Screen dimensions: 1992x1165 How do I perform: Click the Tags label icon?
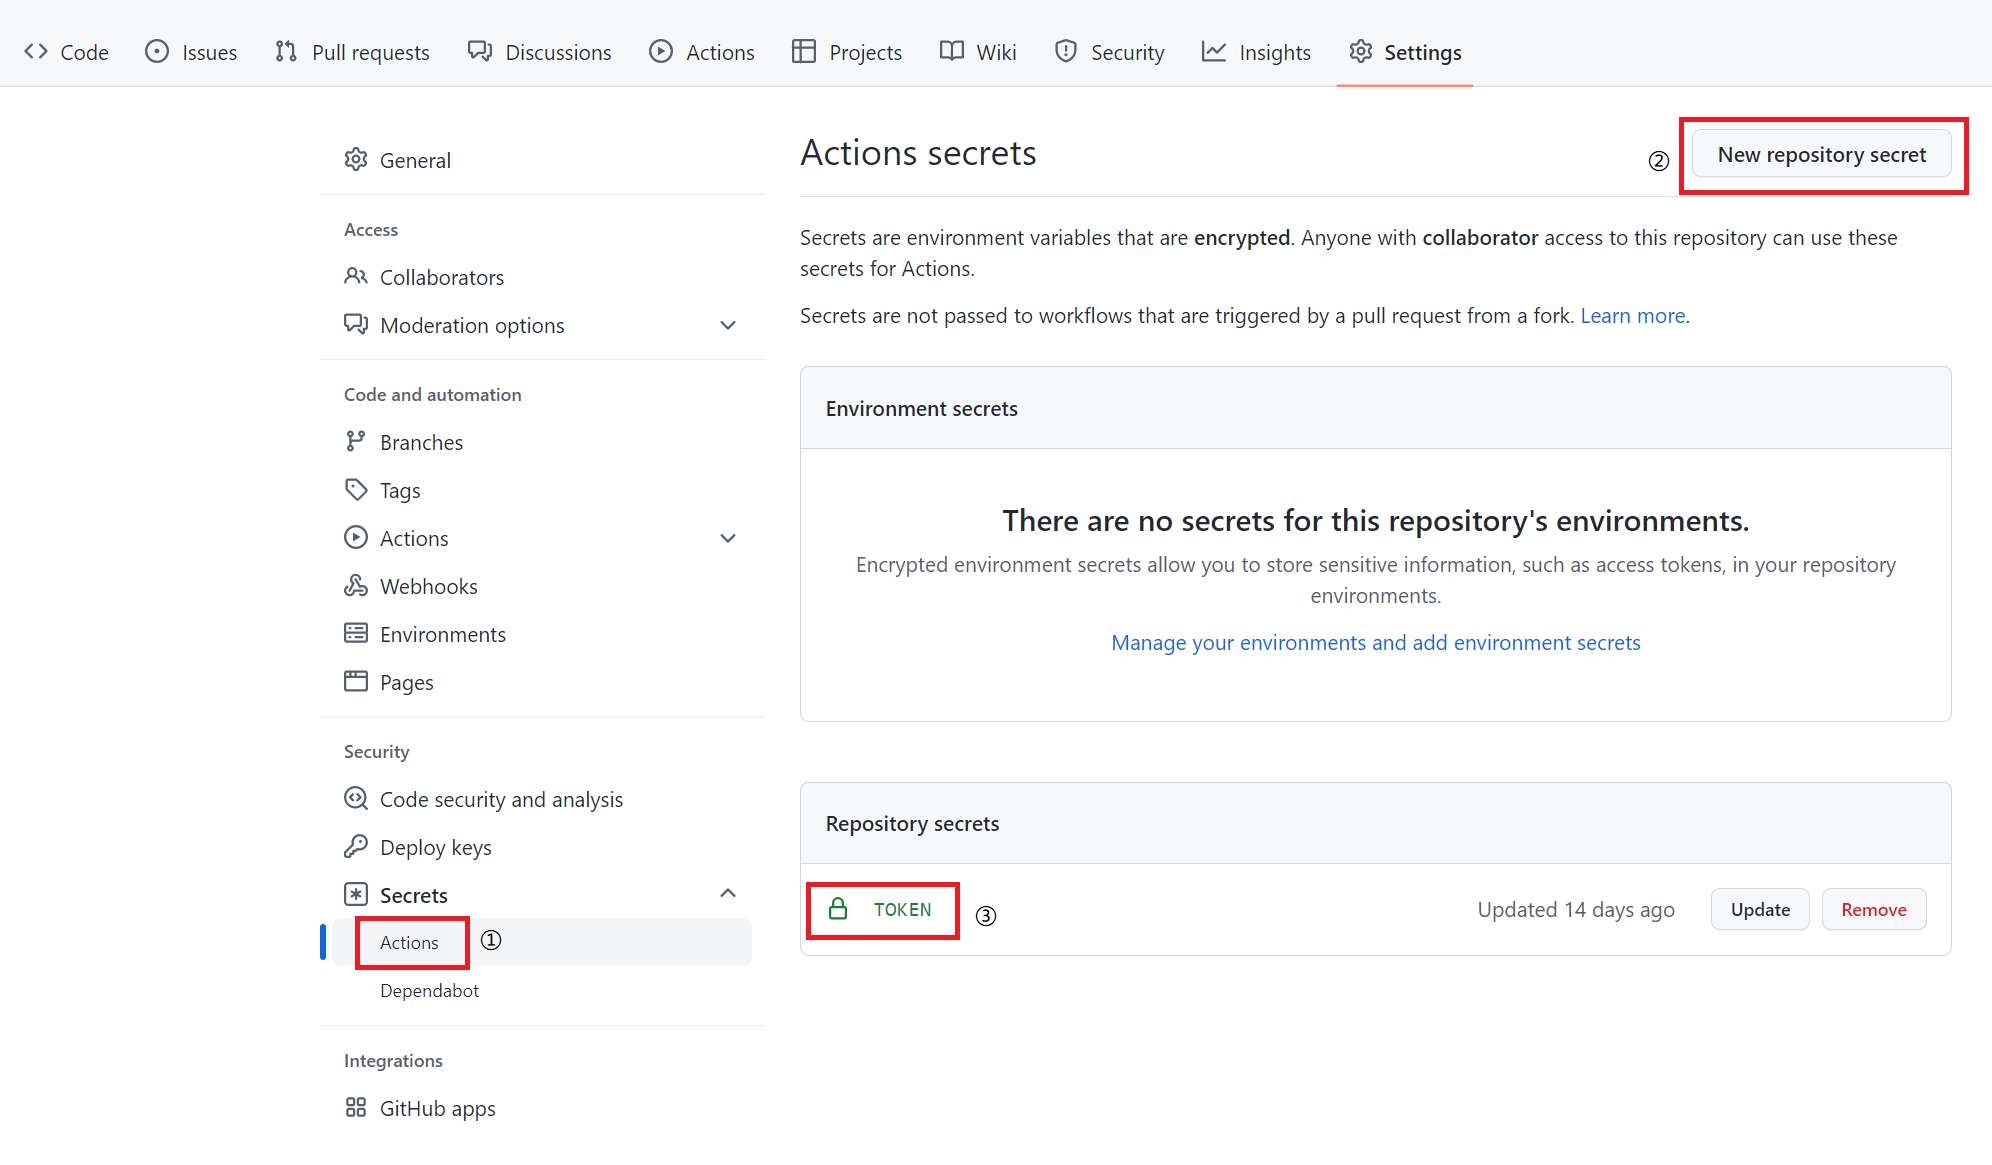coord(356,489)
